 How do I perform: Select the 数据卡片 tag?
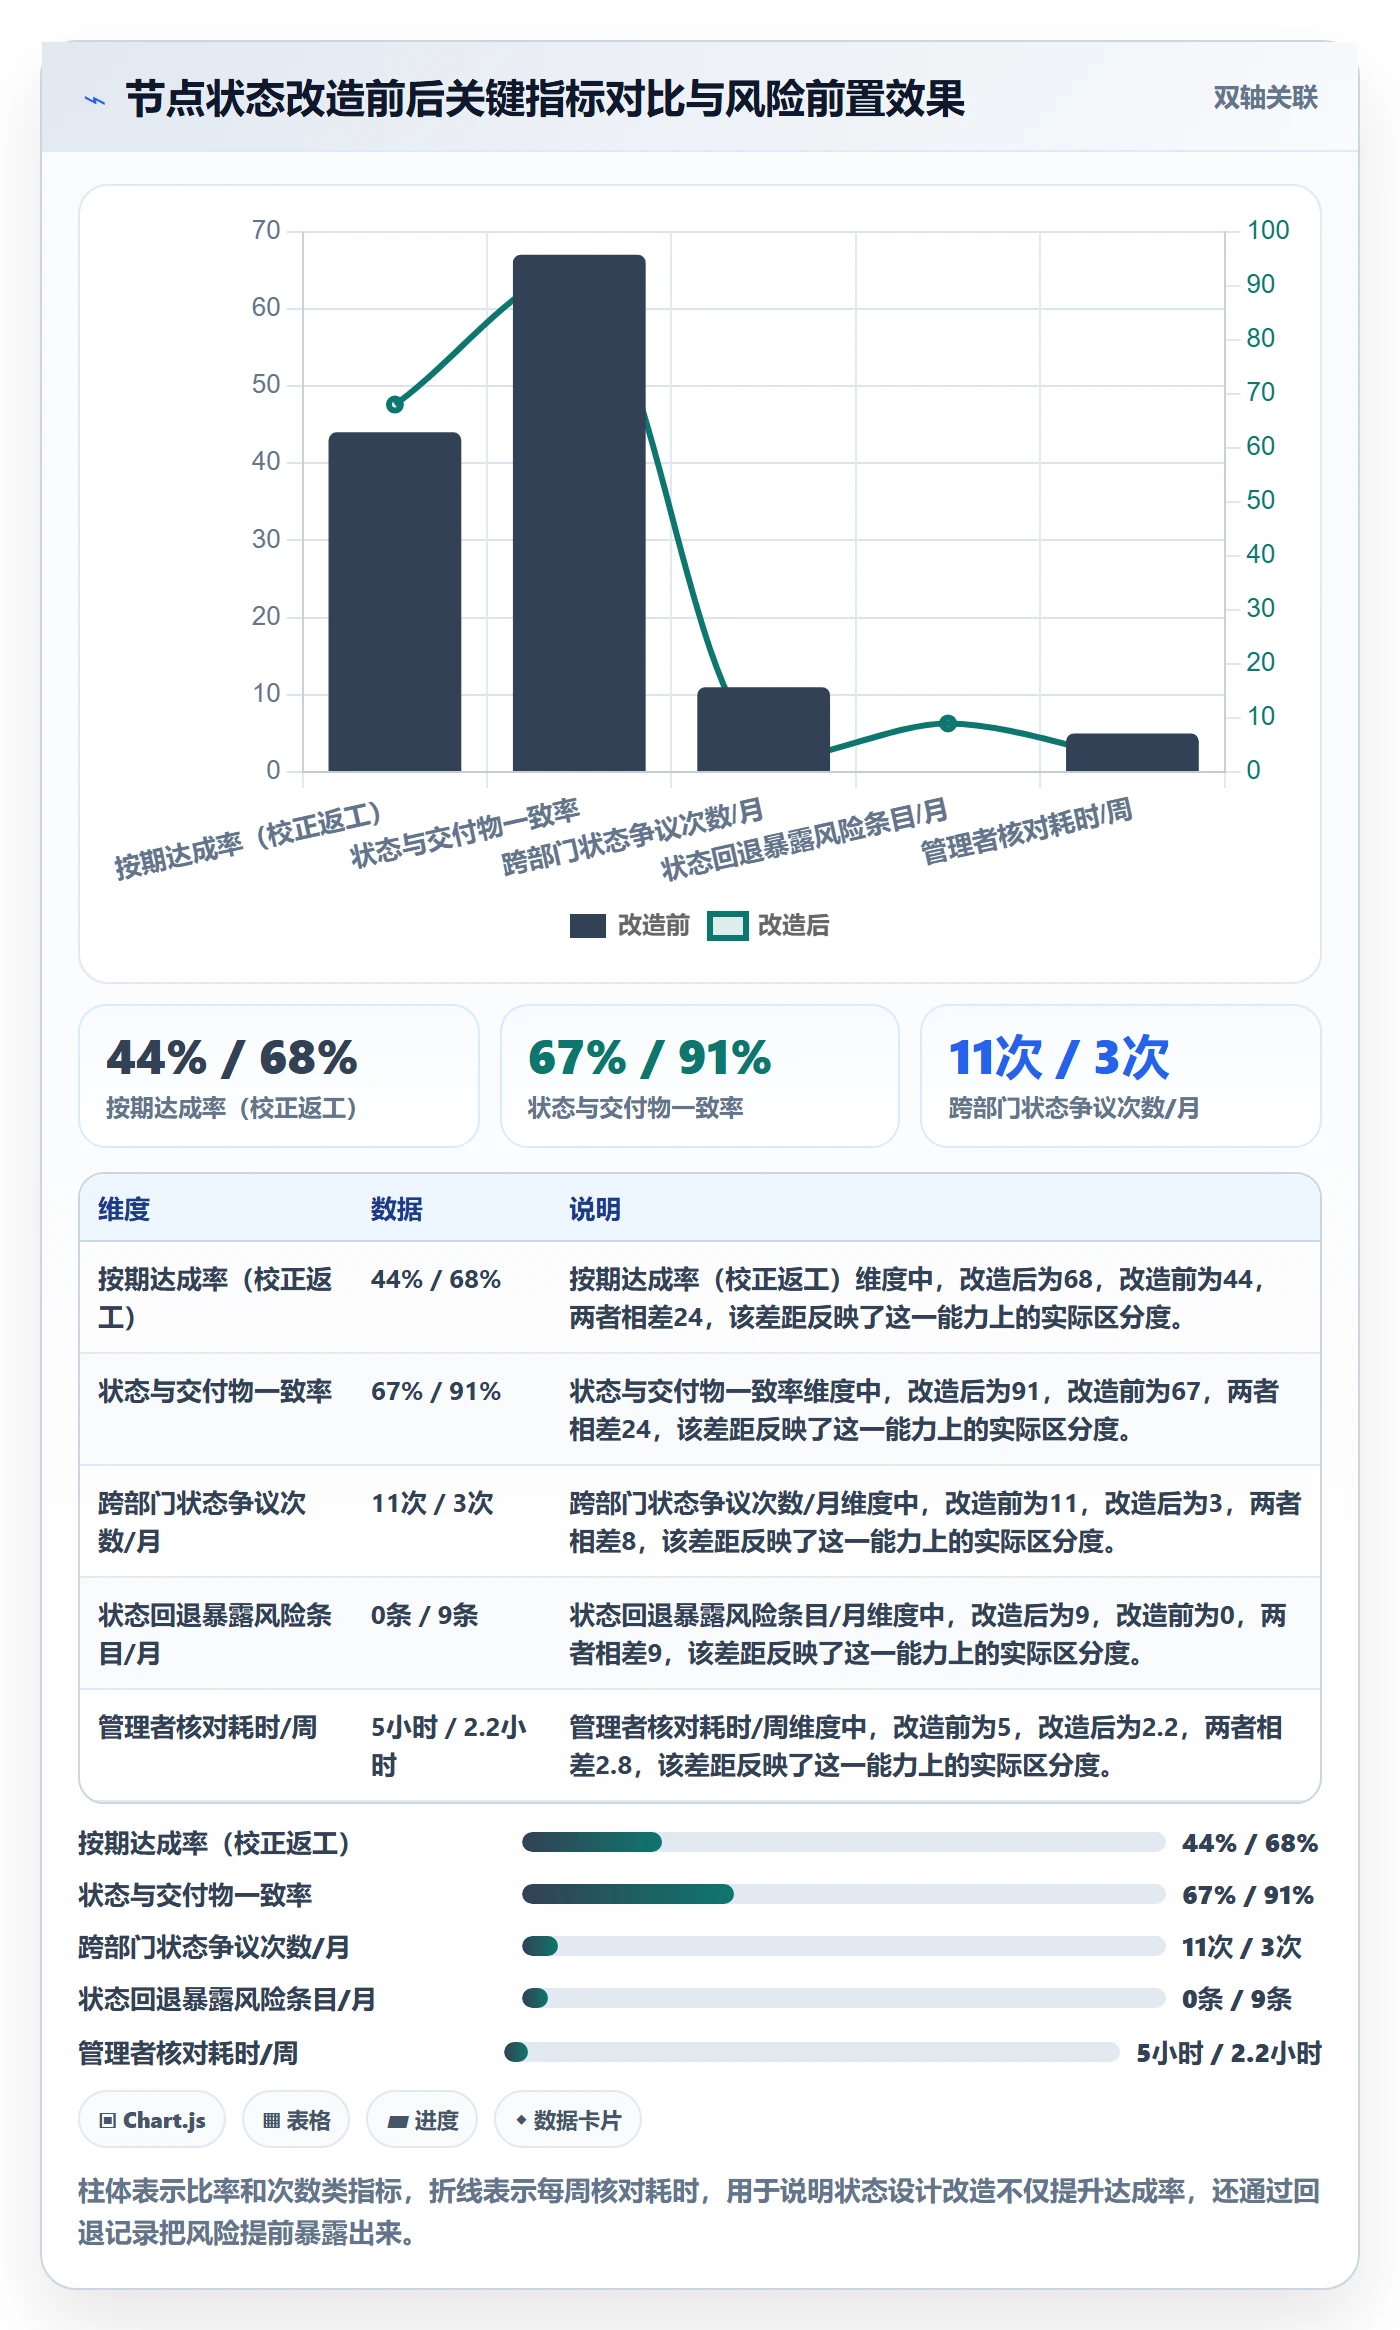click(x=568, y=2119)
